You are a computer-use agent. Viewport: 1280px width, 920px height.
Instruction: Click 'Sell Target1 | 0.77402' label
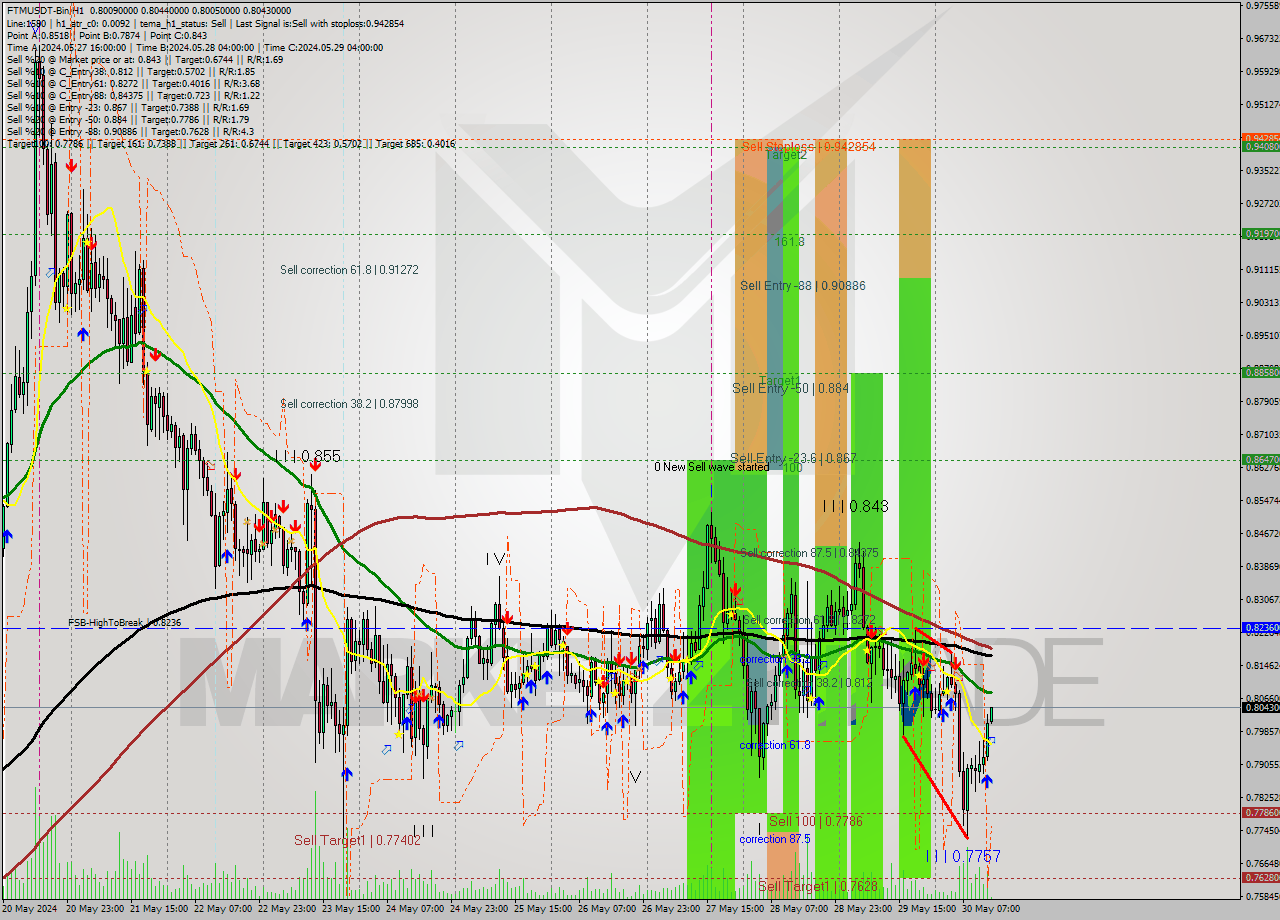click(x=357, y=841)
